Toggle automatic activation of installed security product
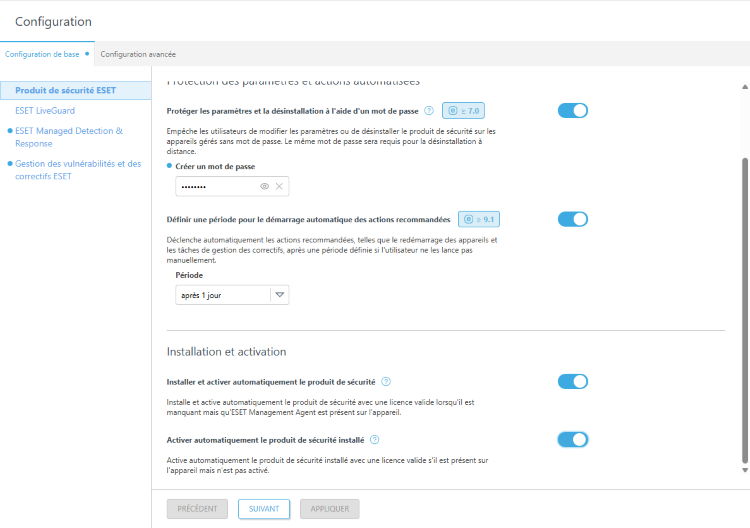This screenshot has width=750, height=528. click(x=572, y=439)
